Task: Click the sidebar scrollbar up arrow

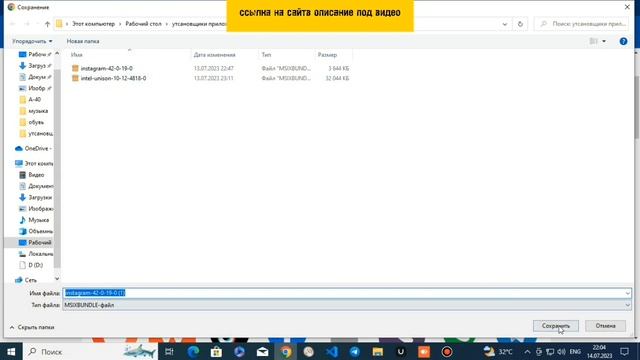Action: coord(57,53)
